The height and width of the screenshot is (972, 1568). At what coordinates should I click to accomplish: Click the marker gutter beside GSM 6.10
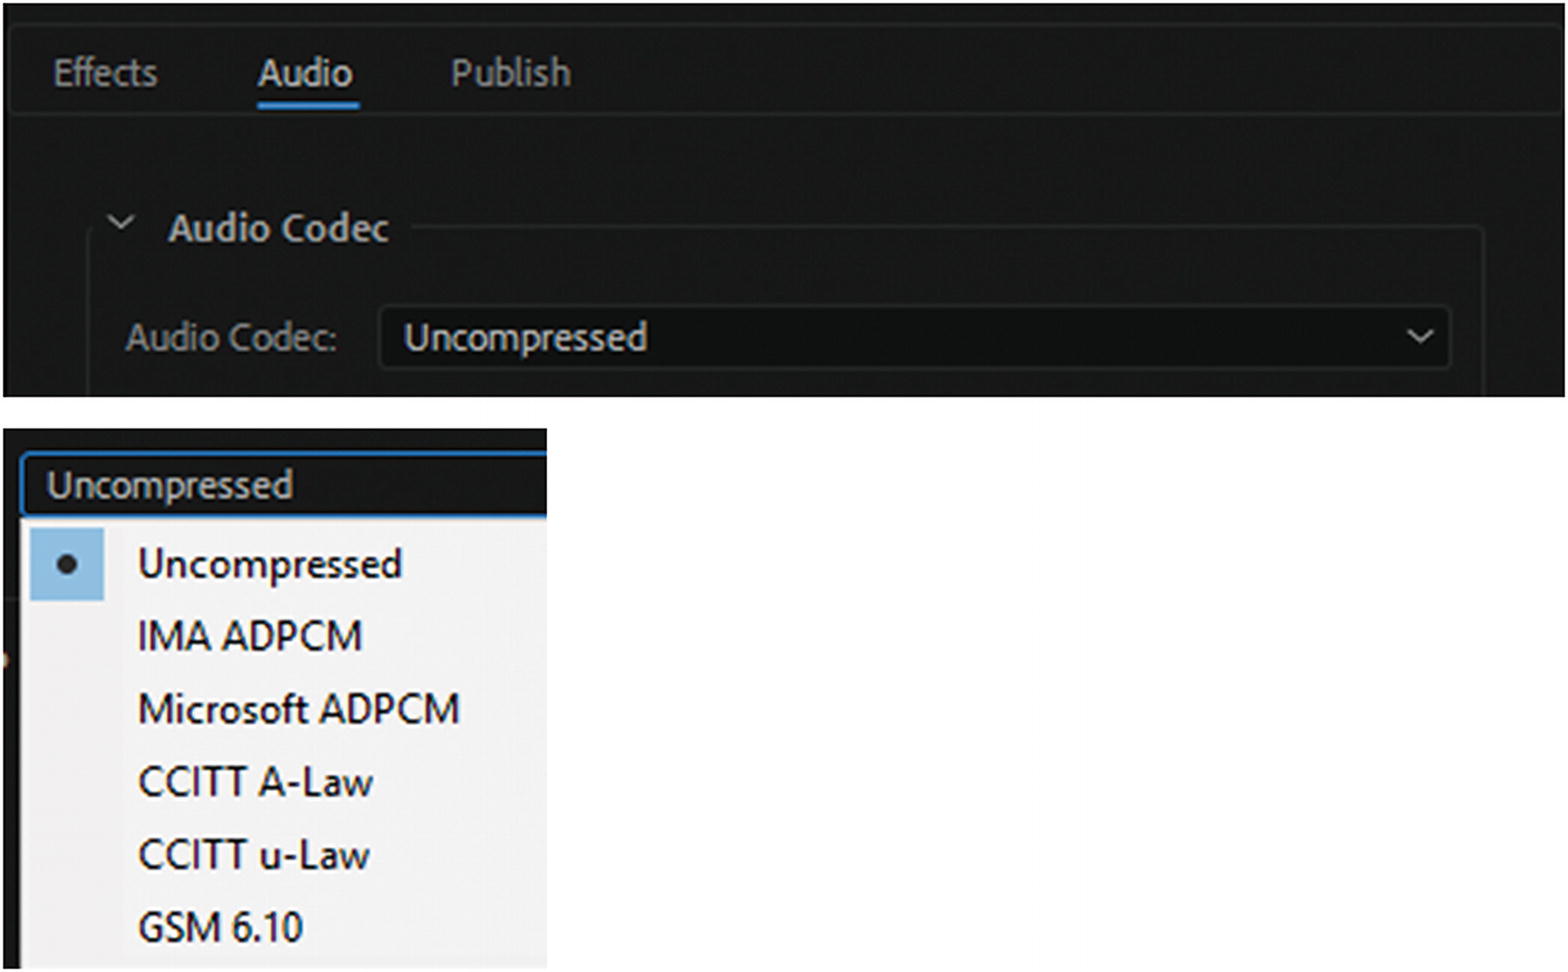pos(67,927)
